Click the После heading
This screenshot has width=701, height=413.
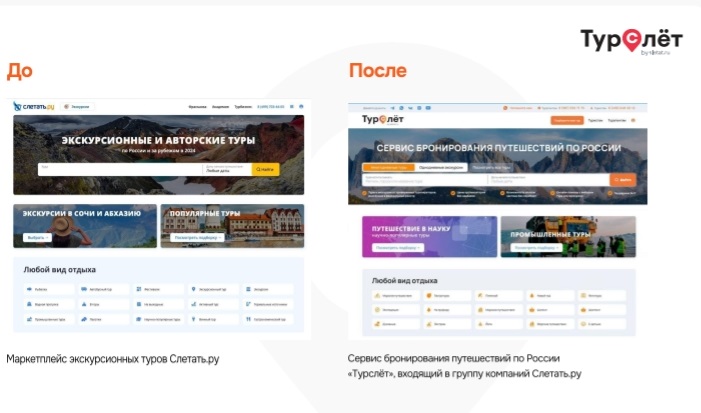pyautogui.click(x=378, y=71)
